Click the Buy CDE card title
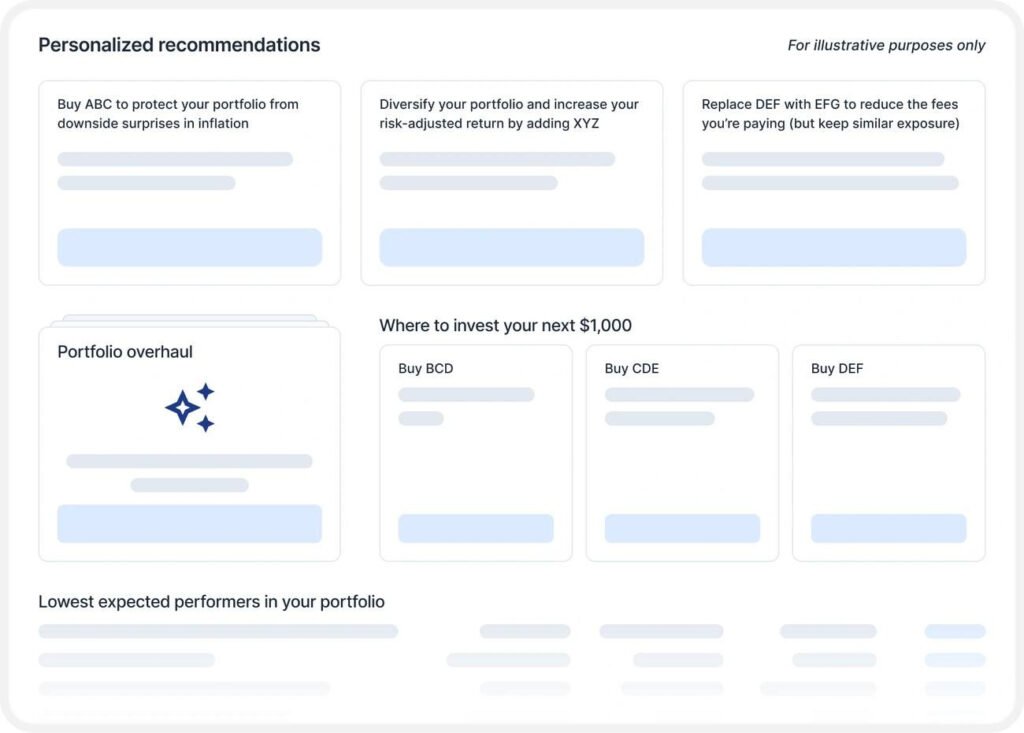Image resolution: width=1024 pixels, height=733 pixels. tap(631, 368)
